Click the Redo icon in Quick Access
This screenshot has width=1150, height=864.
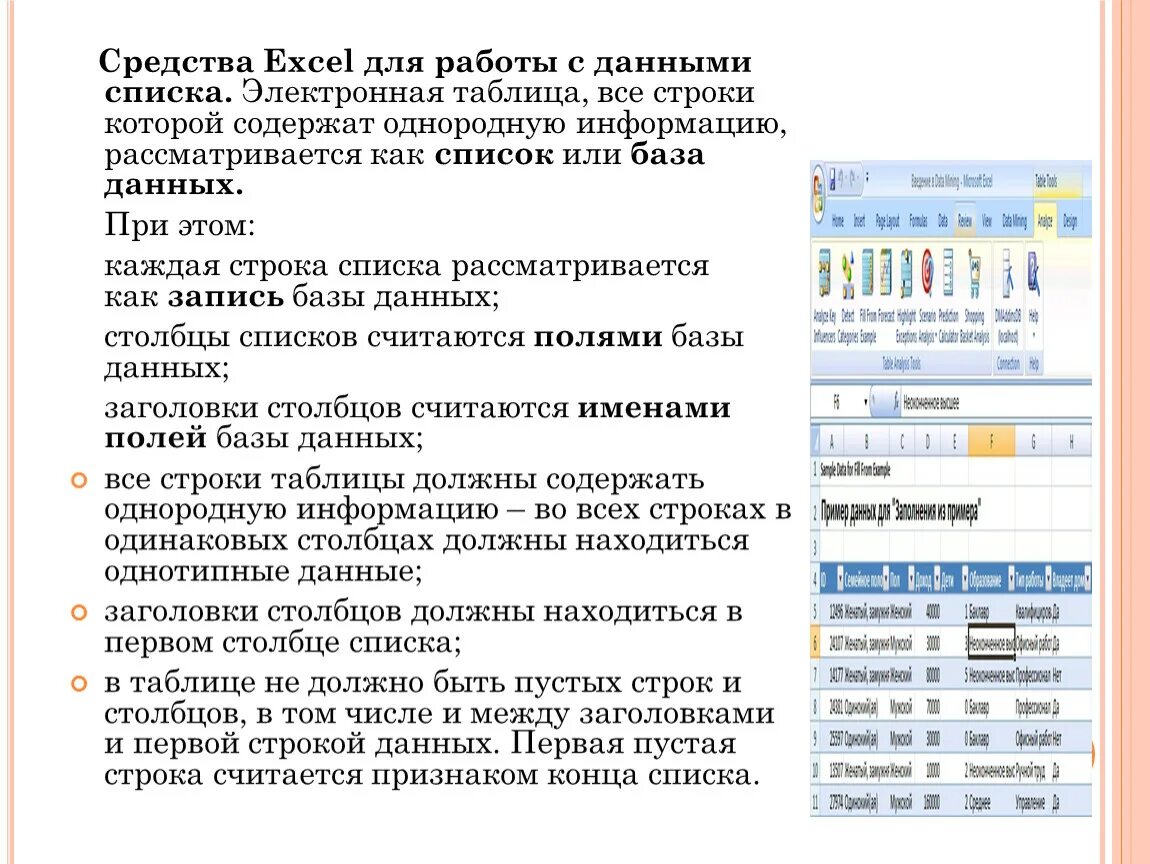853,179
